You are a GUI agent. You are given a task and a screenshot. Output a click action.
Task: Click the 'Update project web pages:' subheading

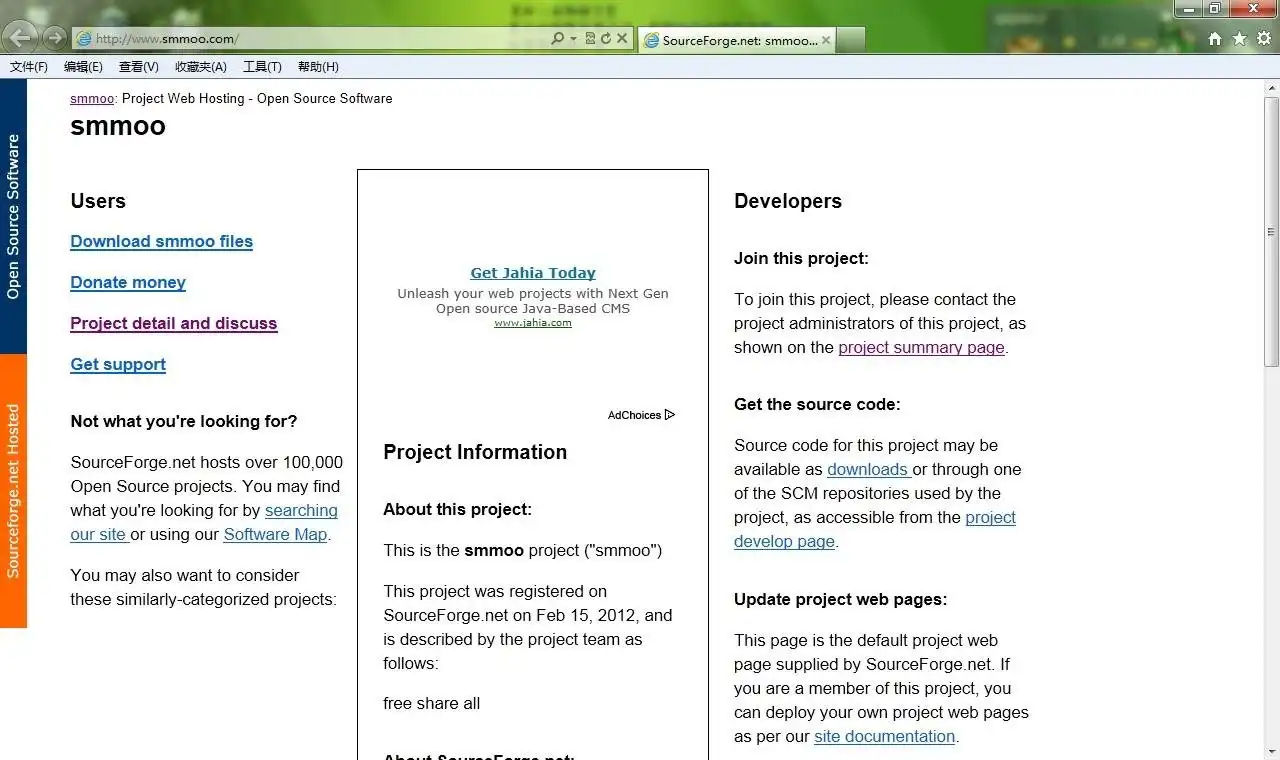[x=840, y=599]
